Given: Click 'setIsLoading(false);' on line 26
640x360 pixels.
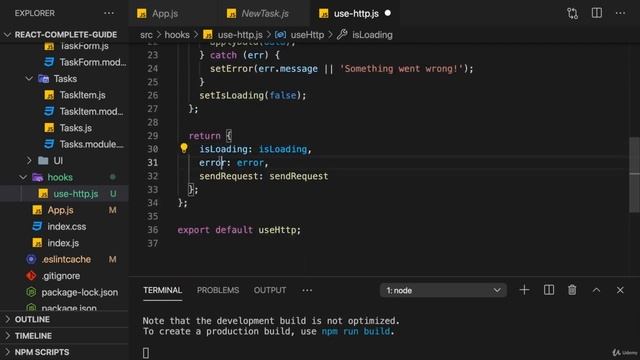Looking at the screenshot, I should [x=253, y=95].
